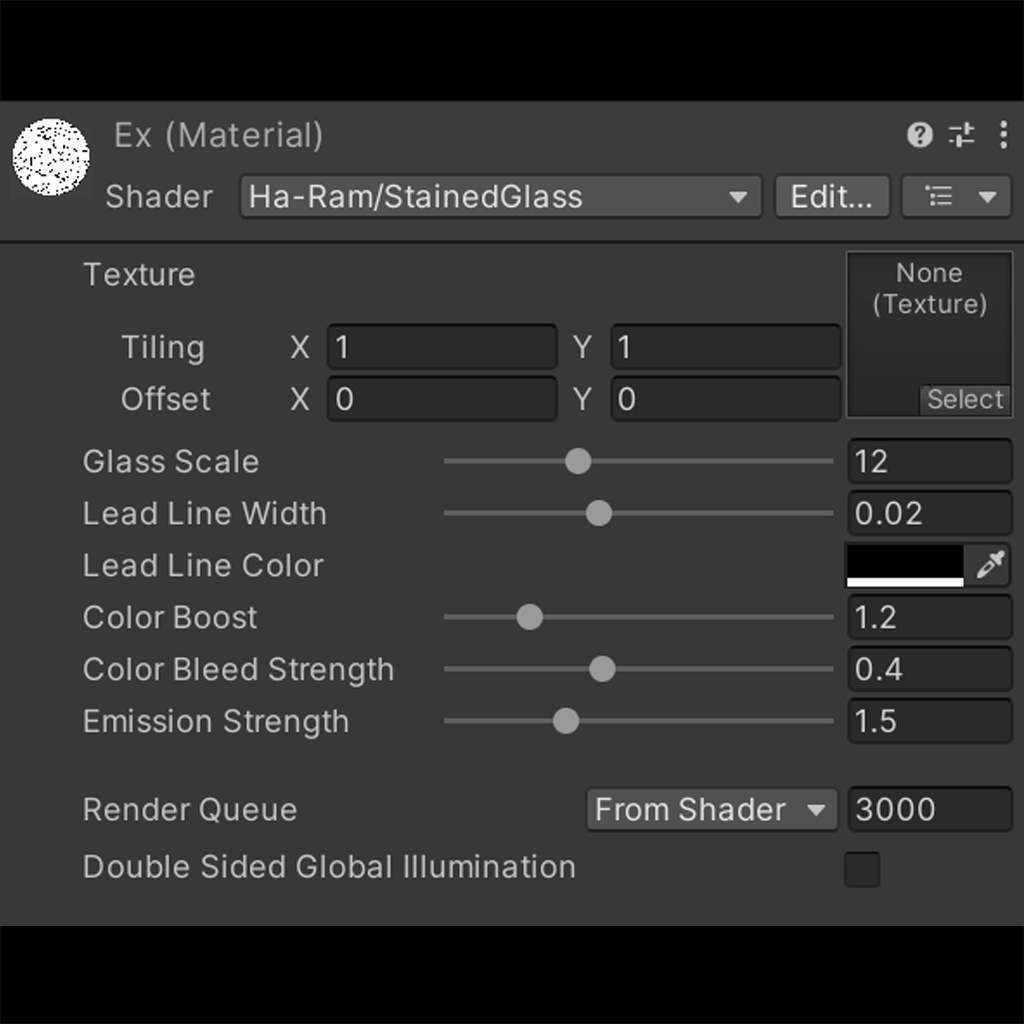Expand the shader dropdown arrow

737,197
